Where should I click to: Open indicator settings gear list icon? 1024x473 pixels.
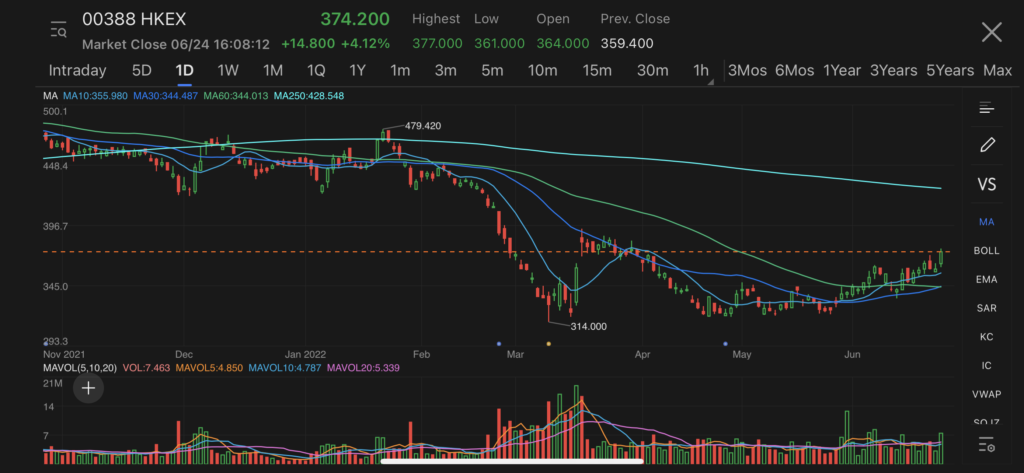(986, 446)
